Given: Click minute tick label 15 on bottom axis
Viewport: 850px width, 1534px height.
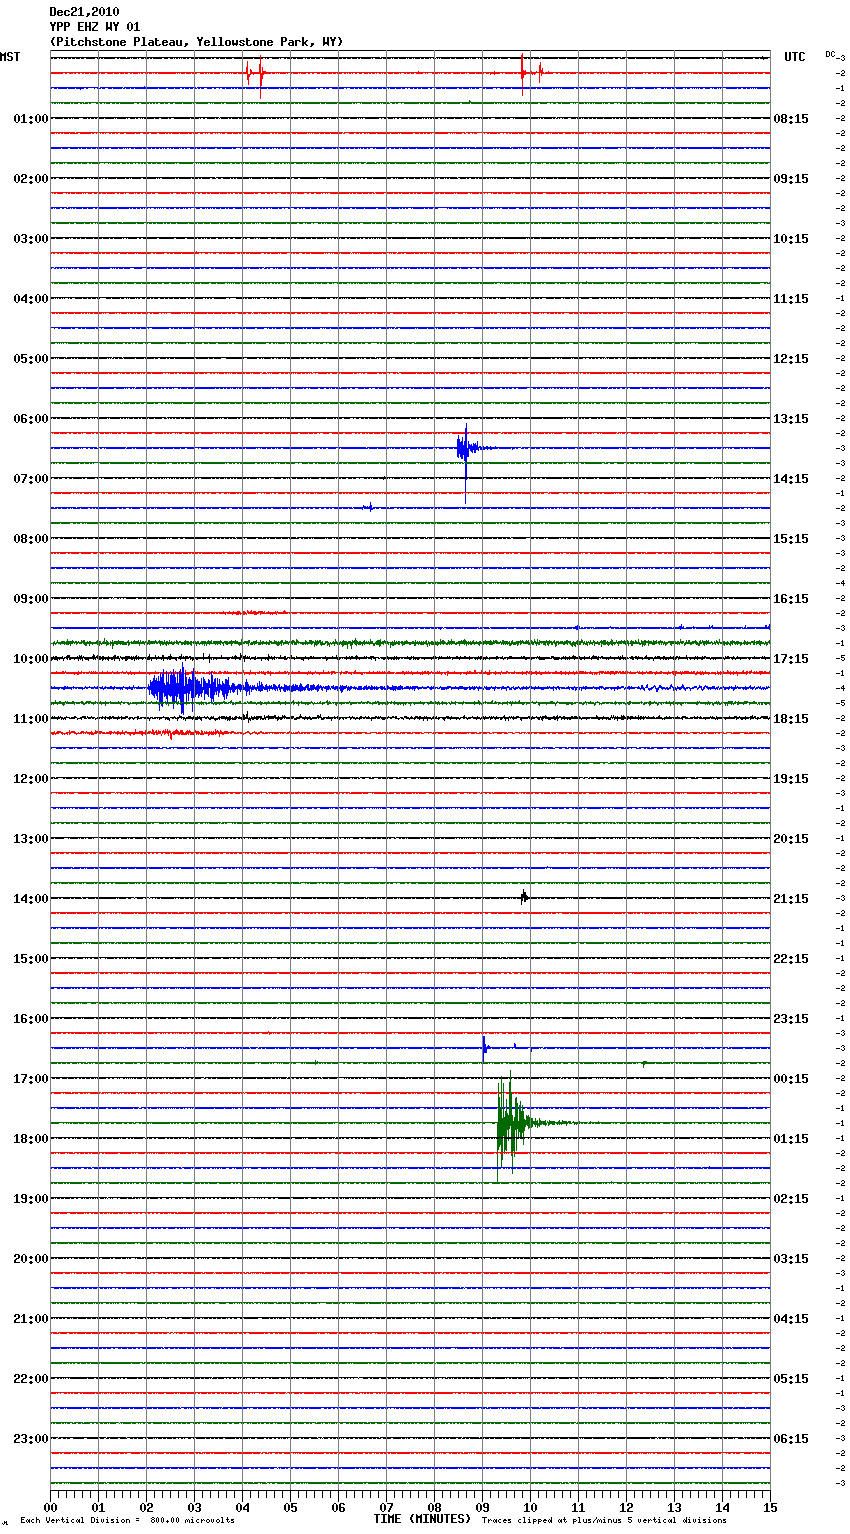Looking at the screenshot, I should (770, 1507).
